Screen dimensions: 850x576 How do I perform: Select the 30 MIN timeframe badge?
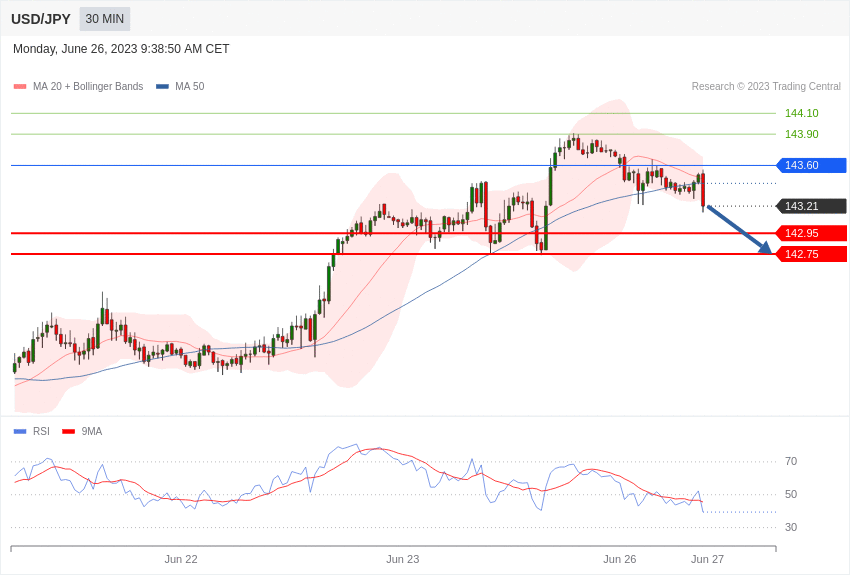click(105, 19)
